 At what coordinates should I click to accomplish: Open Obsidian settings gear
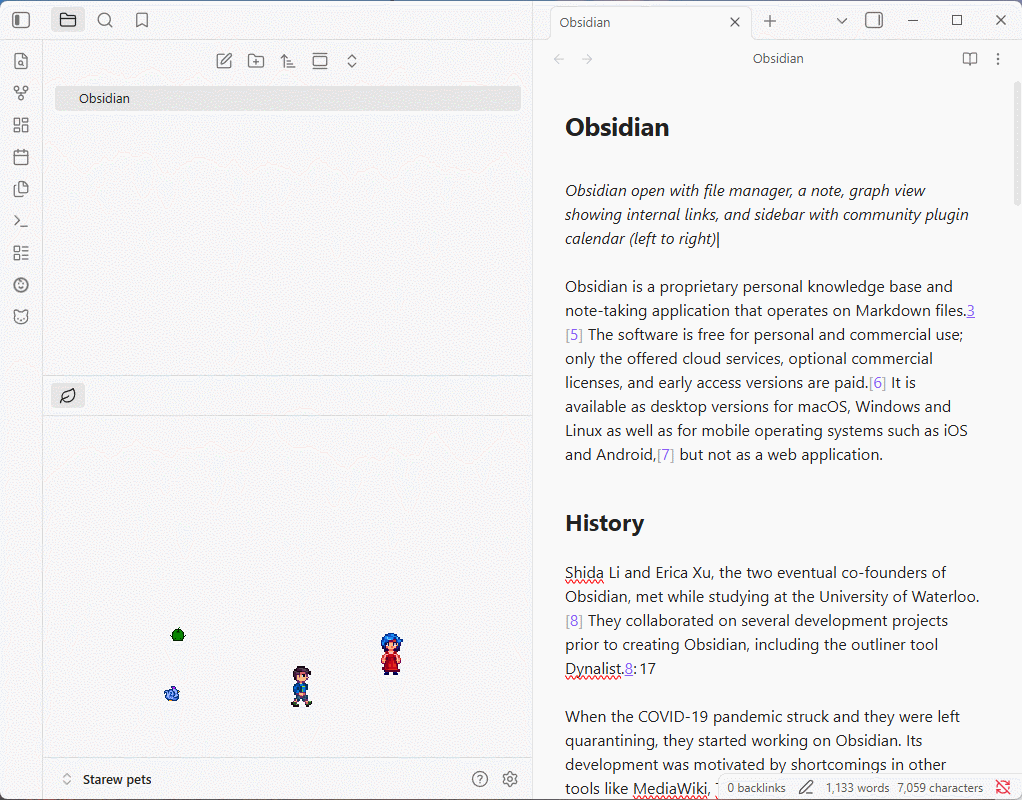point(510,779)
